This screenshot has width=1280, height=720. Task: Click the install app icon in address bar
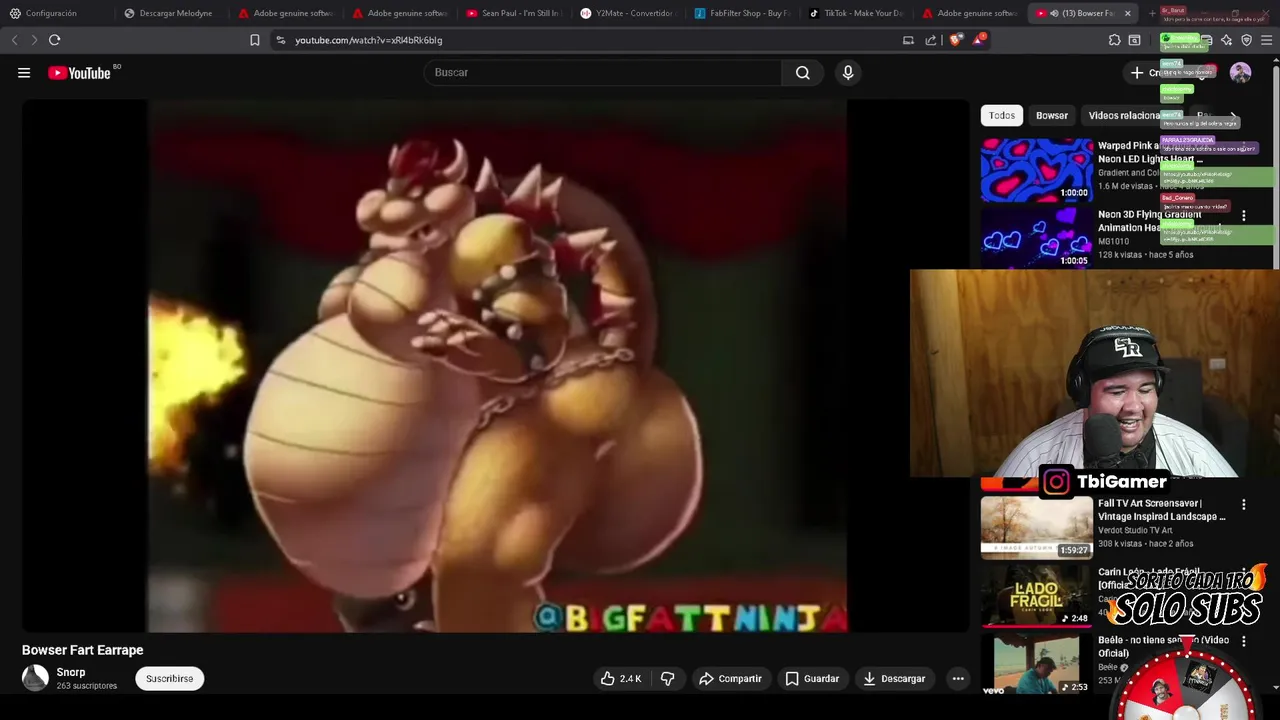click(x=908, y=40)
